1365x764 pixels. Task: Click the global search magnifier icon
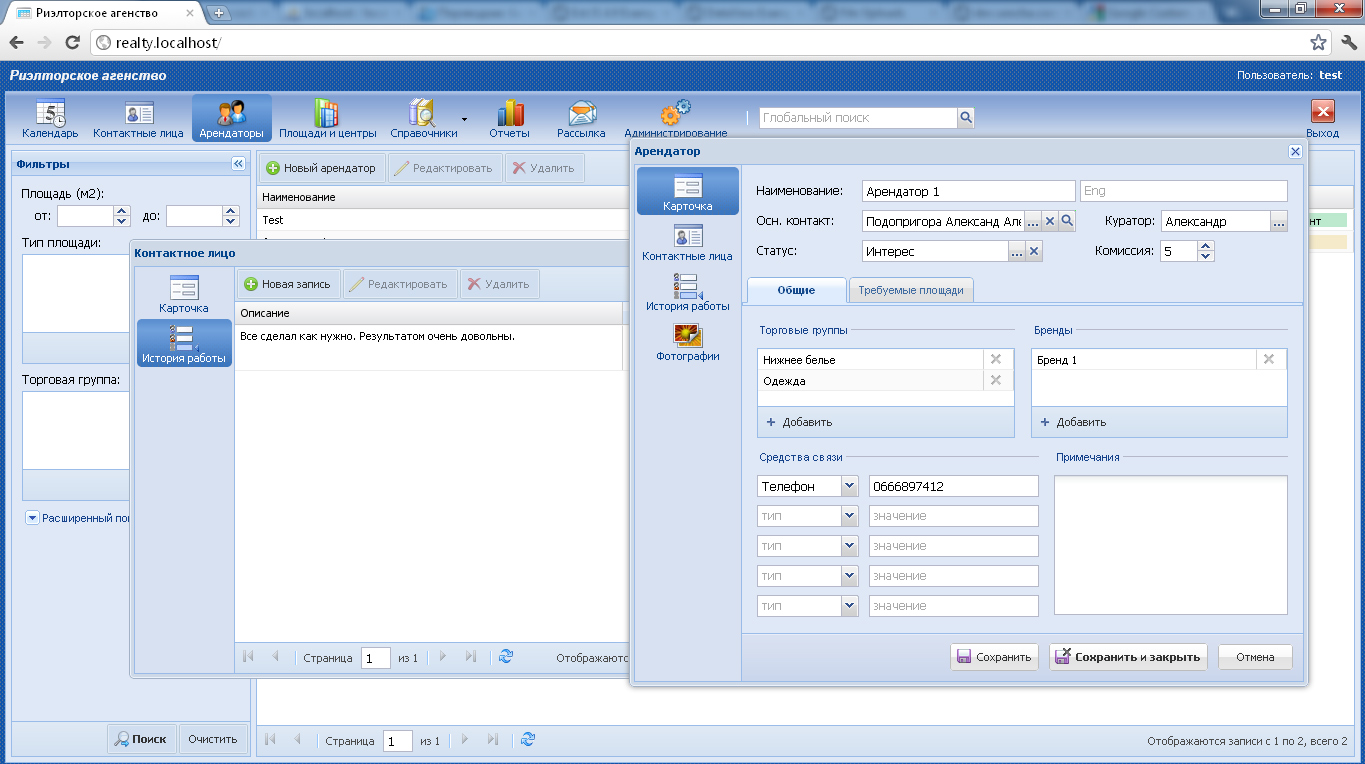tap(966, 118)
